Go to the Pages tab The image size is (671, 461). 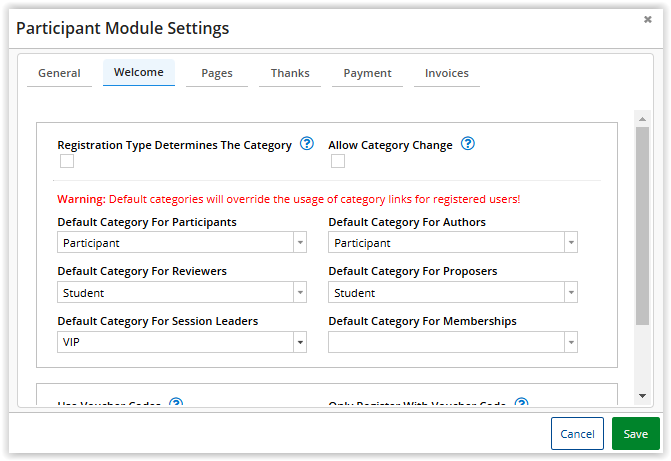pos(217,73)
